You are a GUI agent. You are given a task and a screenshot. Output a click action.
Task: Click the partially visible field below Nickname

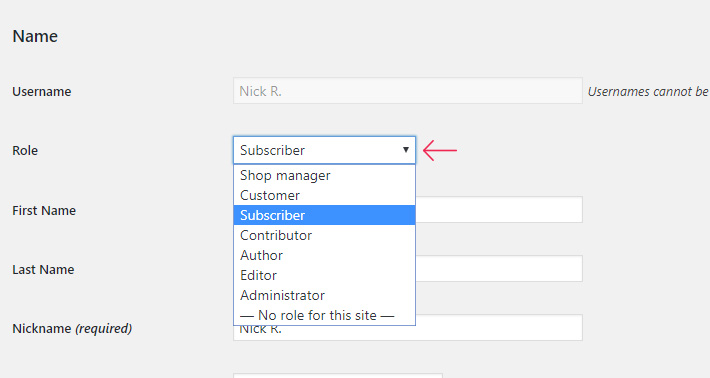click(338, 376)
